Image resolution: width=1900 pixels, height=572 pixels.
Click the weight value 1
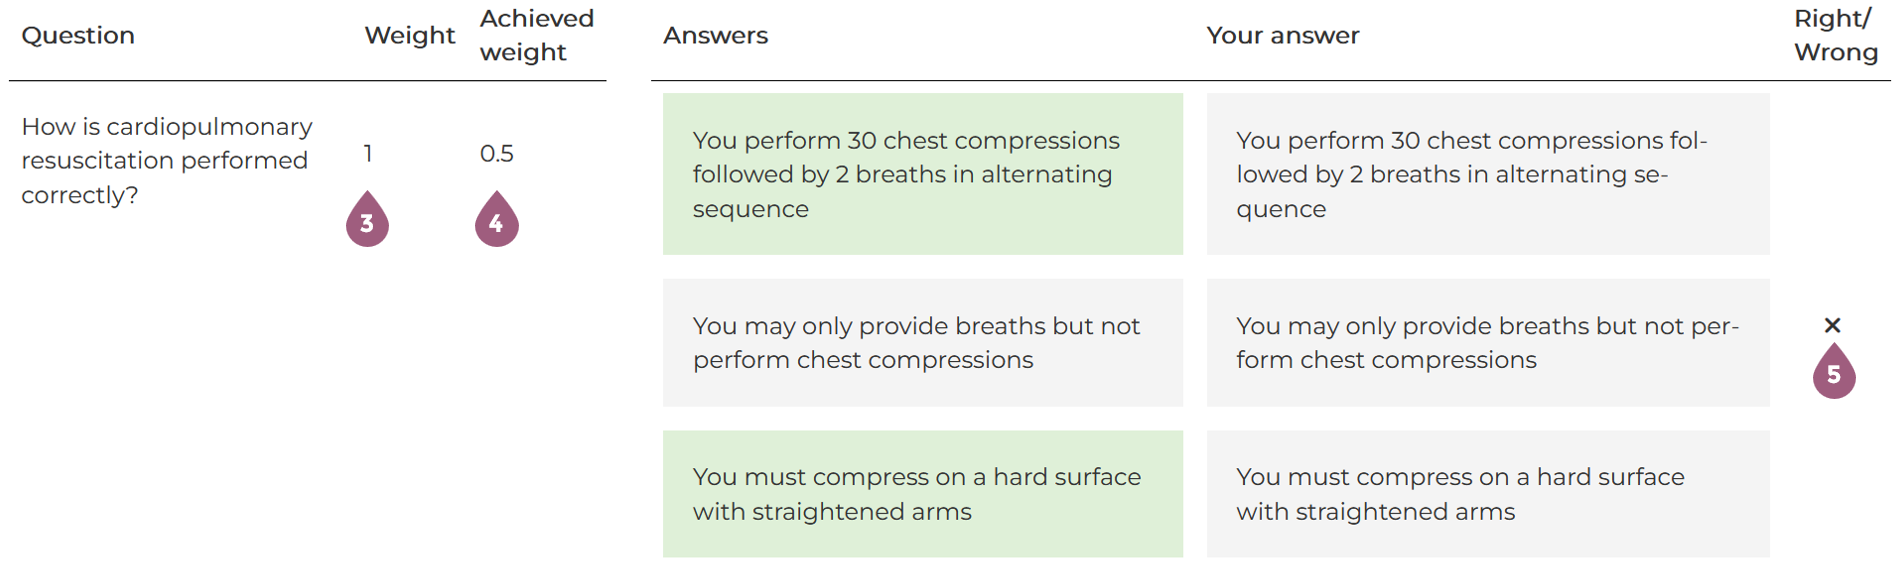(368, 154)
